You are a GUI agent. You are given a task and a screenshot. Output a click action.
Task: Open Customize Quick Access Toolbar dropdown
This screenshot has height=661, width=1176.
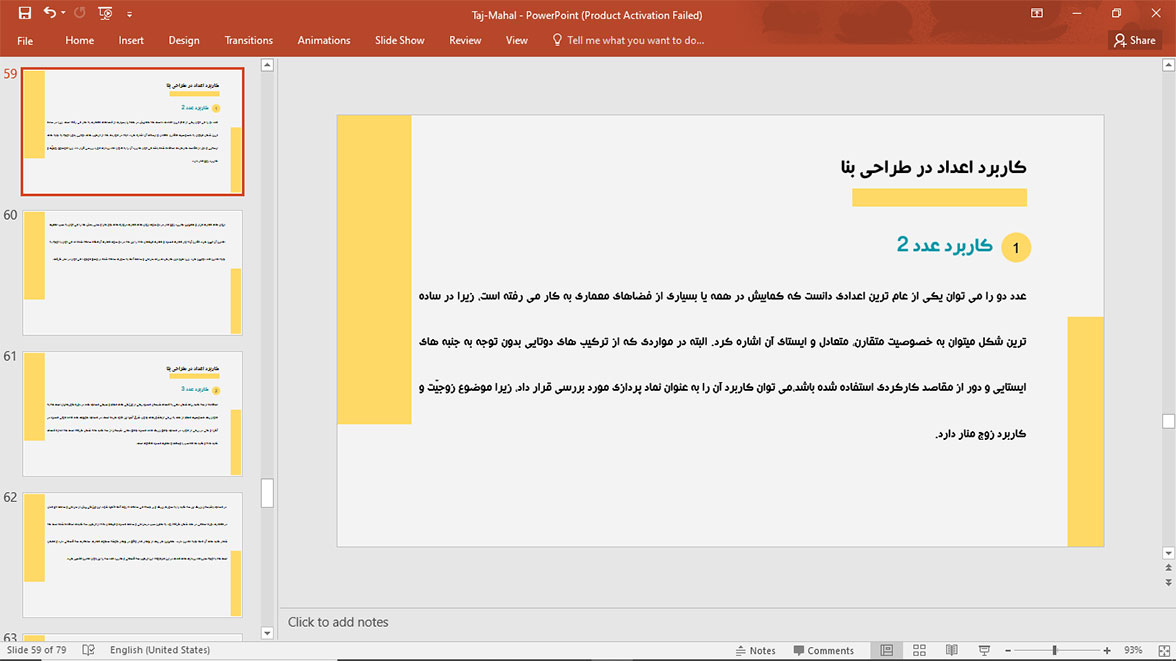(129, 15)
